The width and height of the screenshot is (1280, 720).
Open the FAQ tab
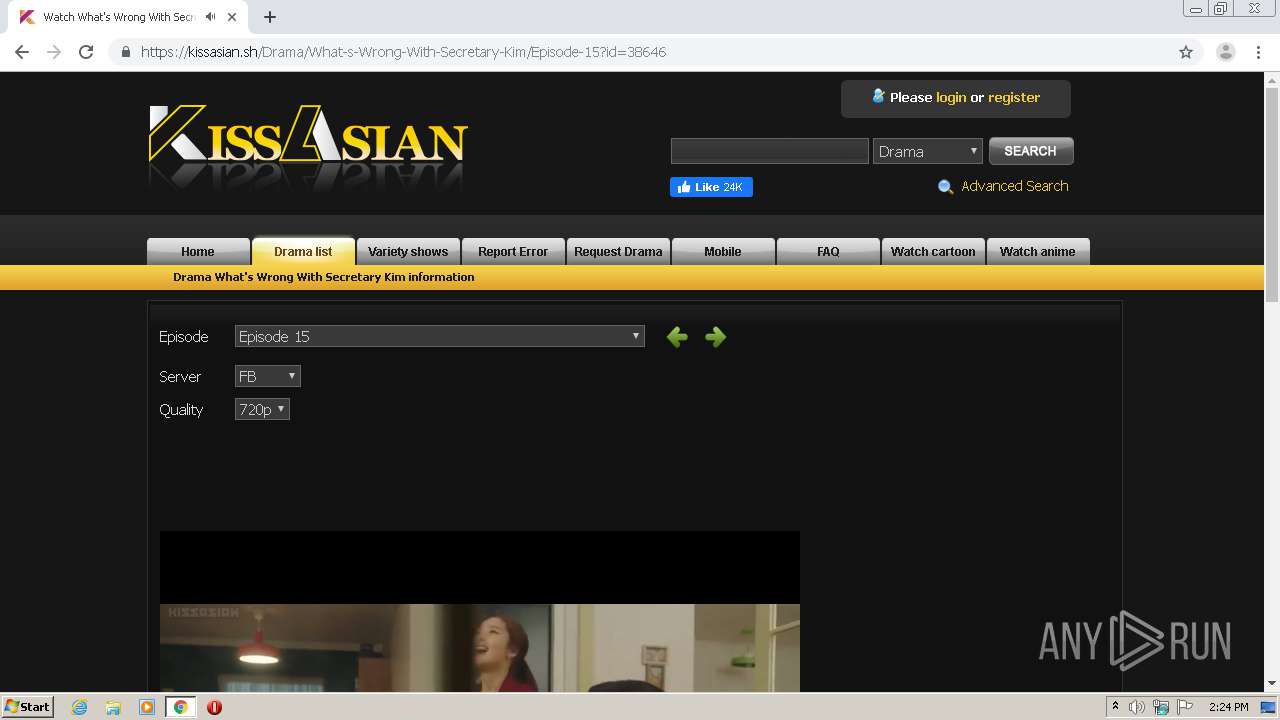828,251
